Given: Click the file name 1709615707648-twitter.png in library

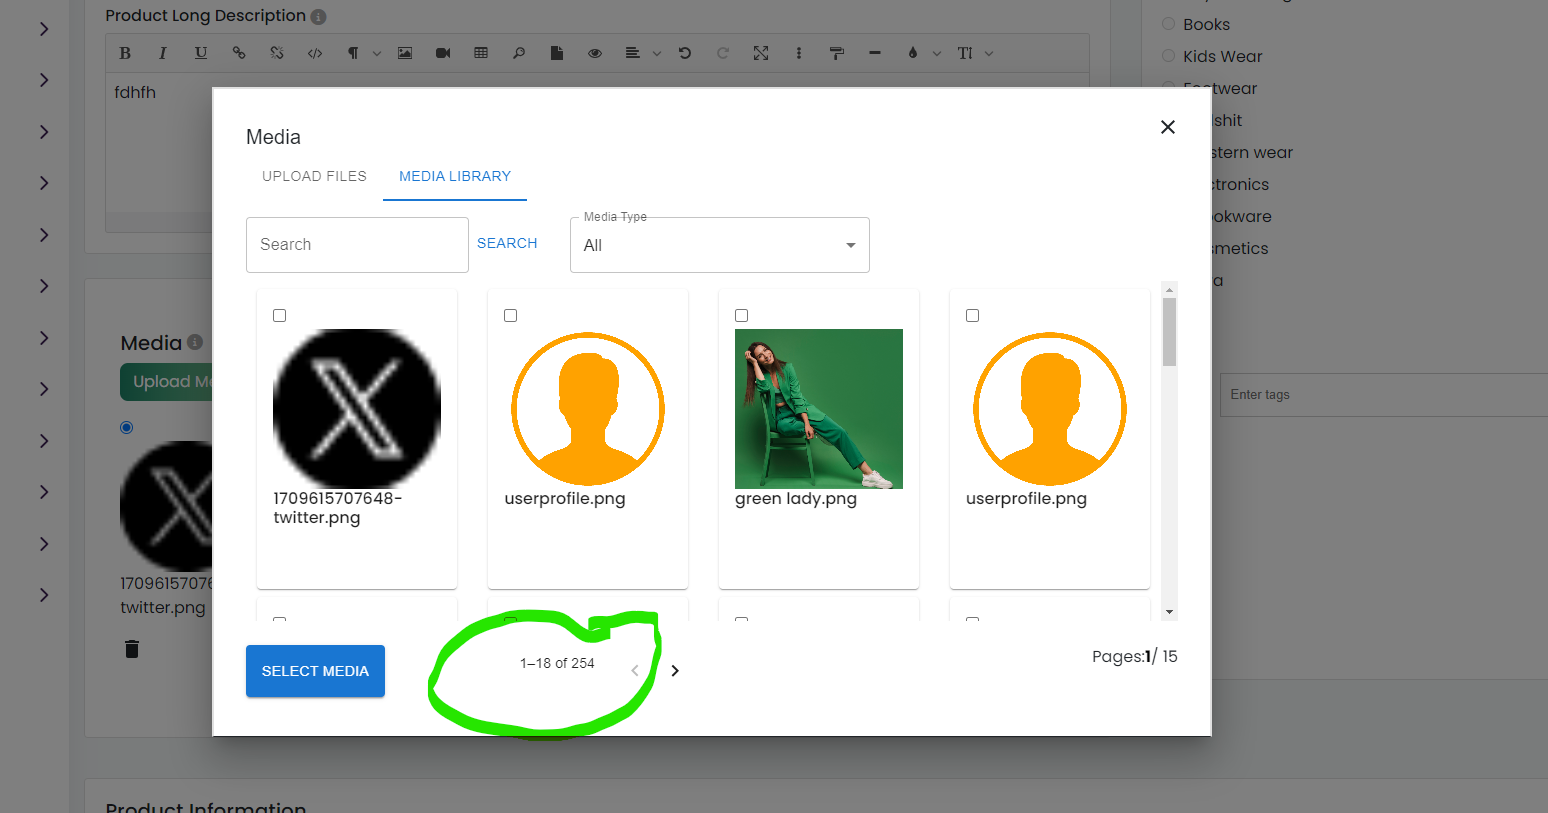Looking at the screenshot, I should point(338,508).
